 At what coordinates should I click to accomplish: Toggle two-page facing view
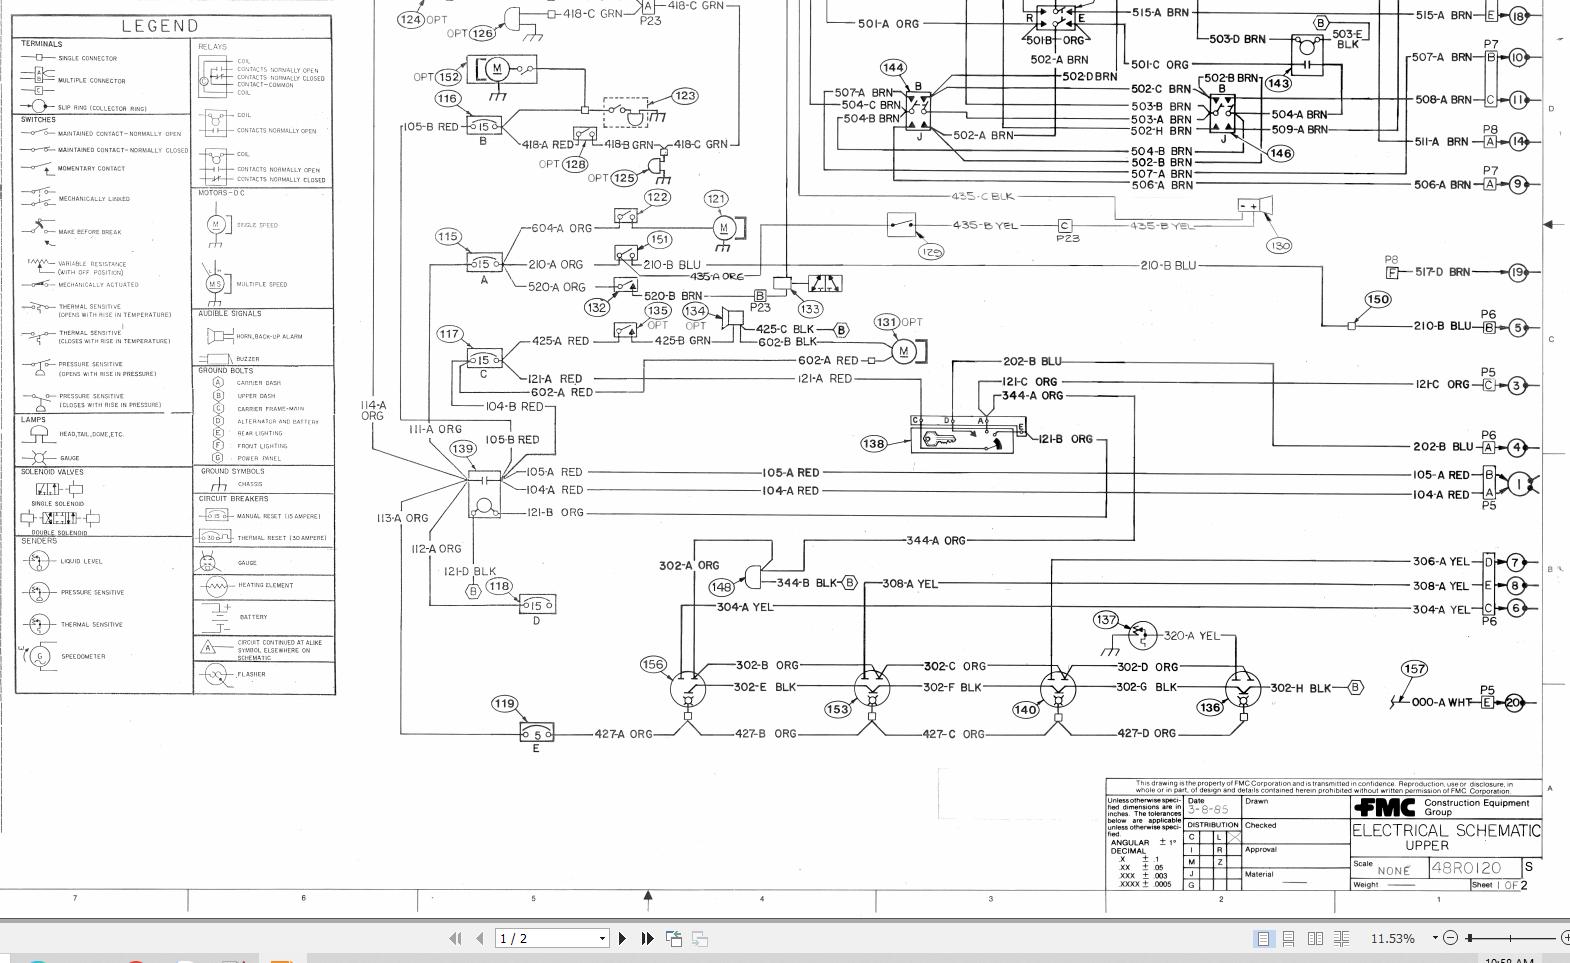pos(1315,938)
